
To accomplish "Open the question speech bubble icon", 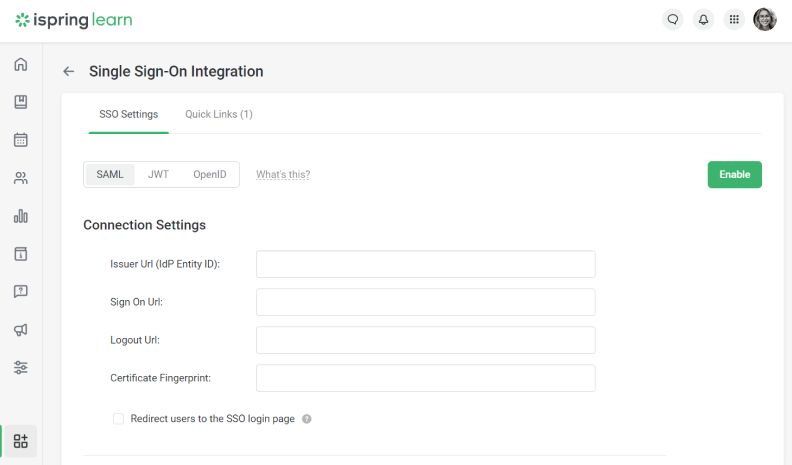I will (x=21, y=292).
